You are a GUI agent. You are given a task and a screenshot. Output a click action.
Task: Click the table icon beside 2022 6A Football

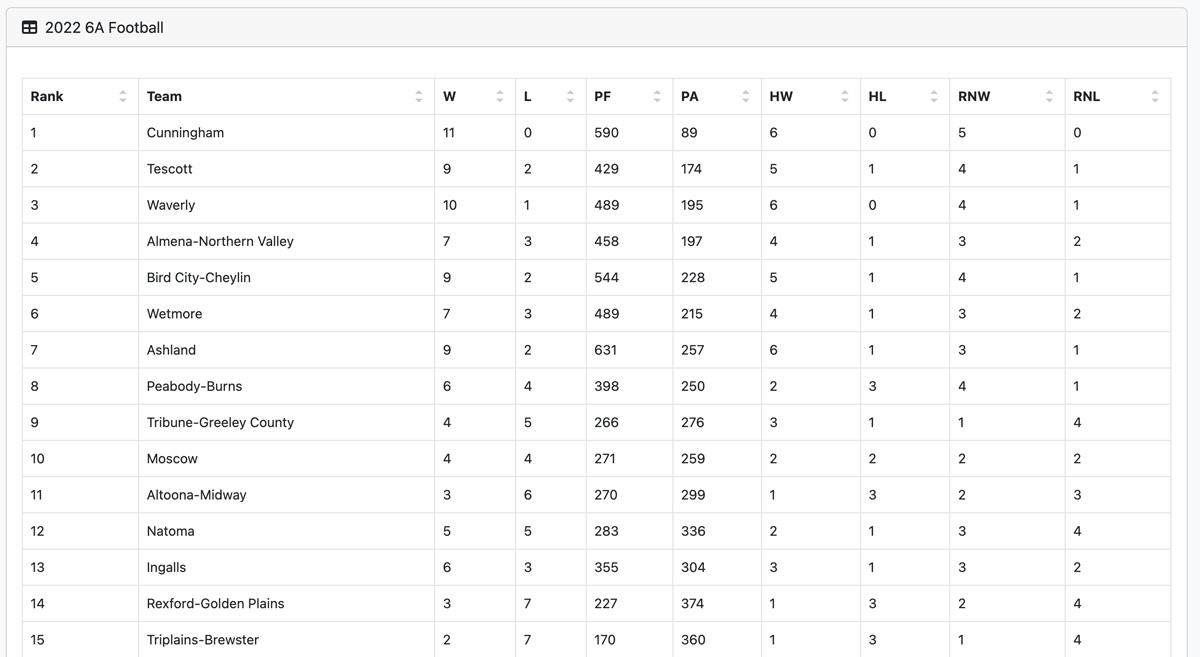pyautogui.click(x=30, y=28)
